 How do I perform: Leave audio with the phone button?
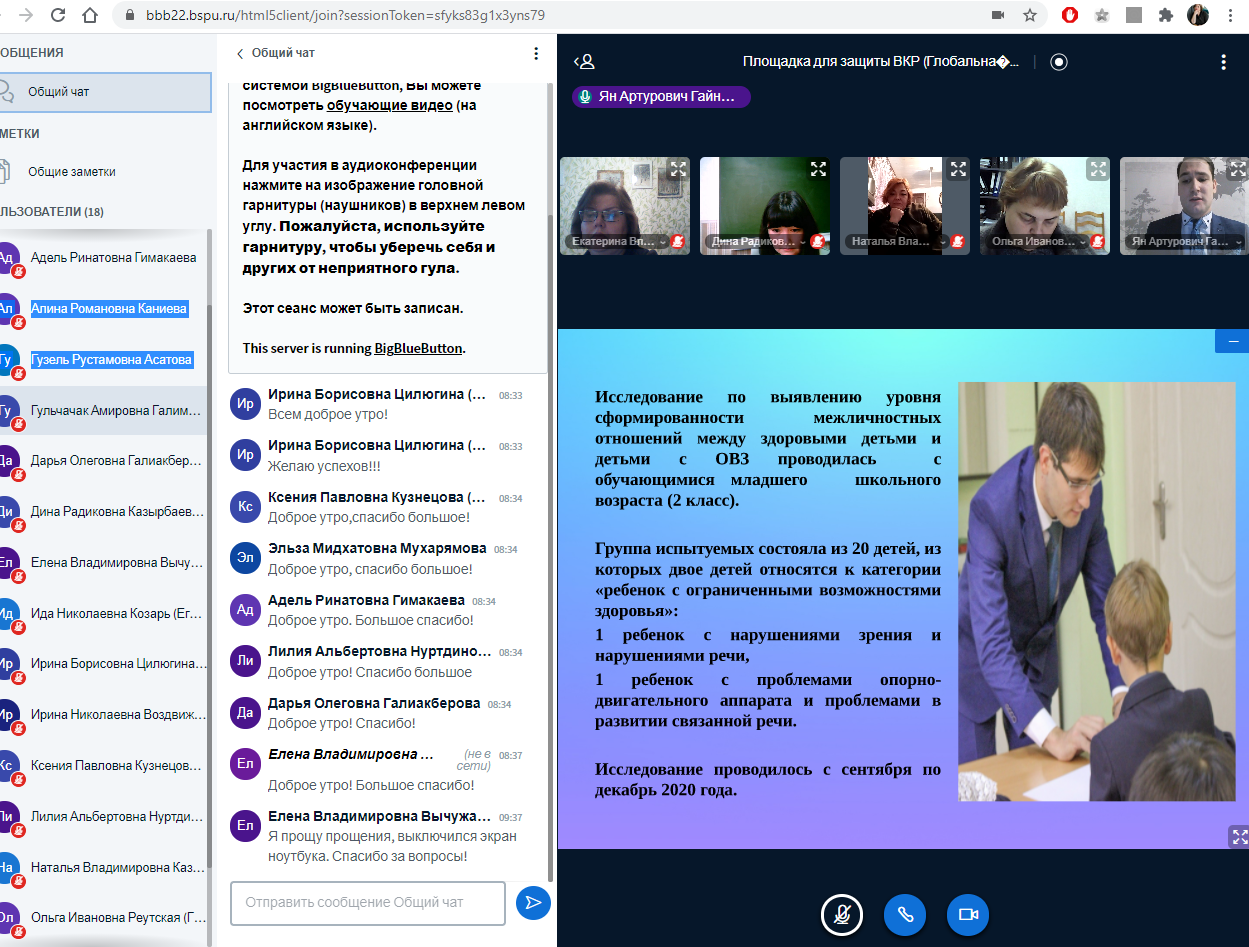click(905, 914)
